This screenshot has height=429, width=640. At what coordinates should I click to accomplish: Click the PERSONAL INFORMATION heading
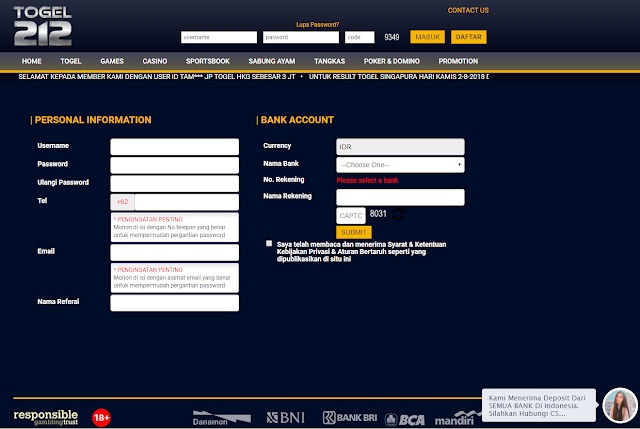(x=93, y=120)
